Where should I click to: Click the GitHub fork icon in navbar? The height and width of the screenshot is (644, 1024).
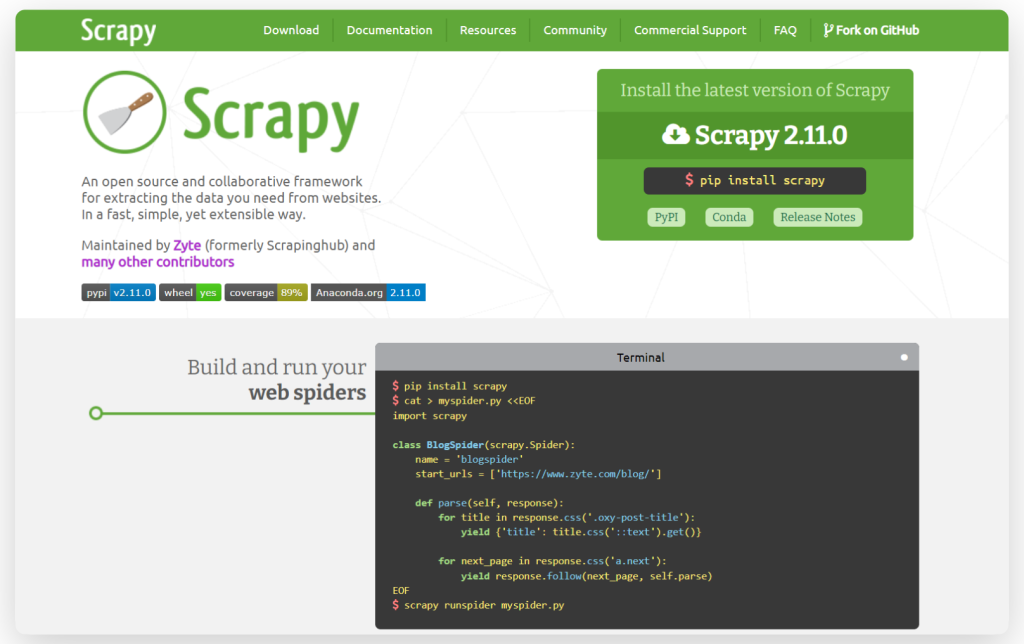(x=828, y=30)
